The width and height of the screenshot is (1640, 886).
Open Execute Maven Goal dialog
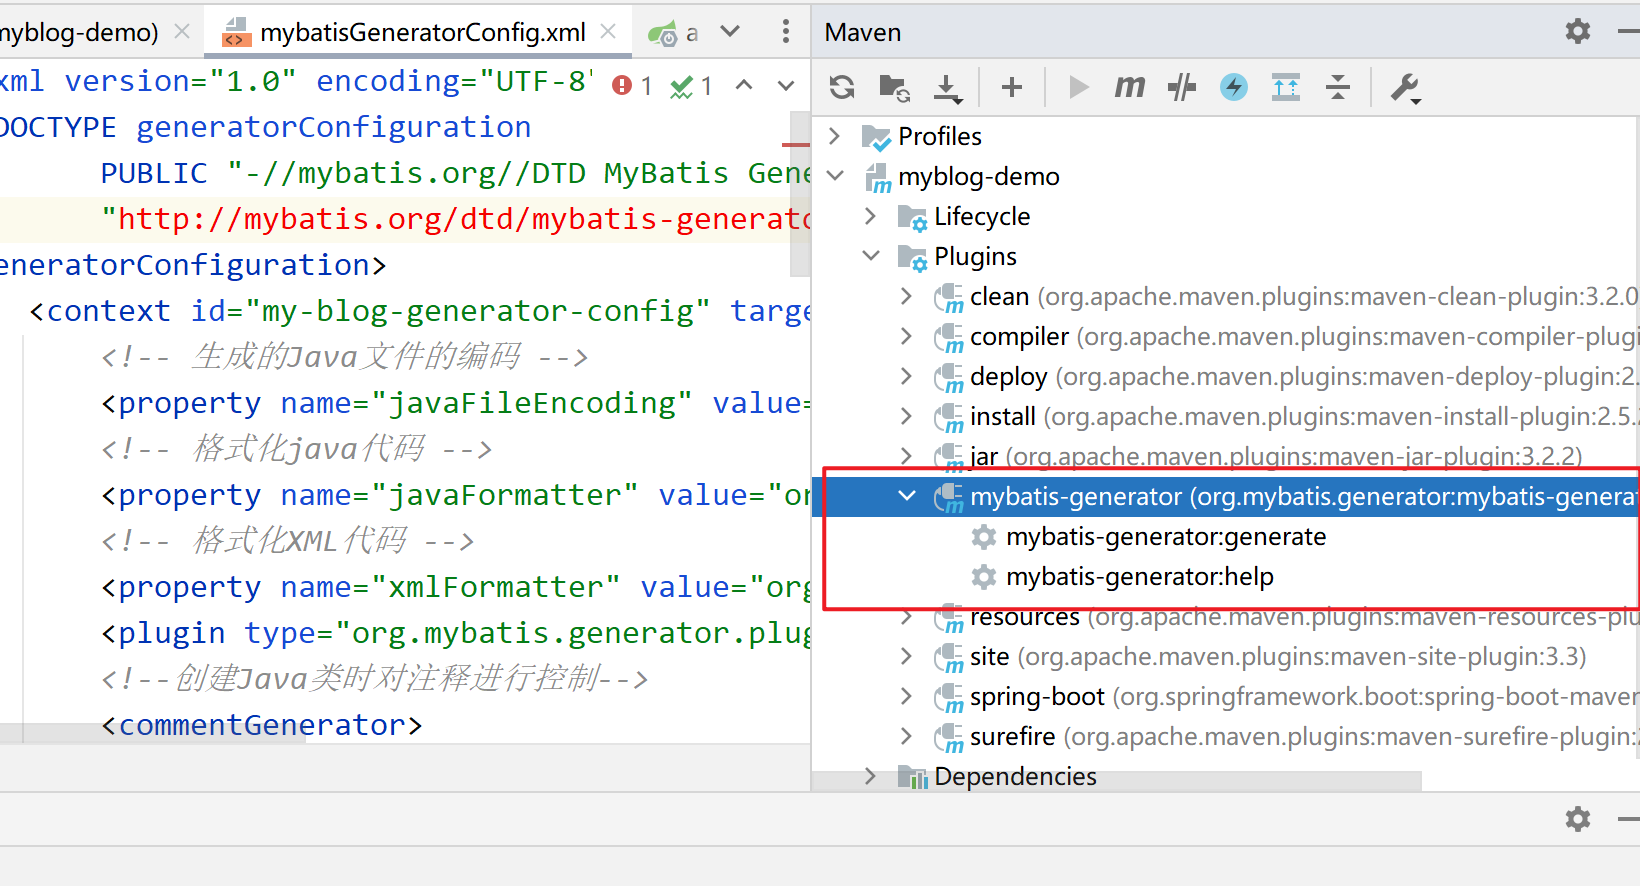[1130, 88]
